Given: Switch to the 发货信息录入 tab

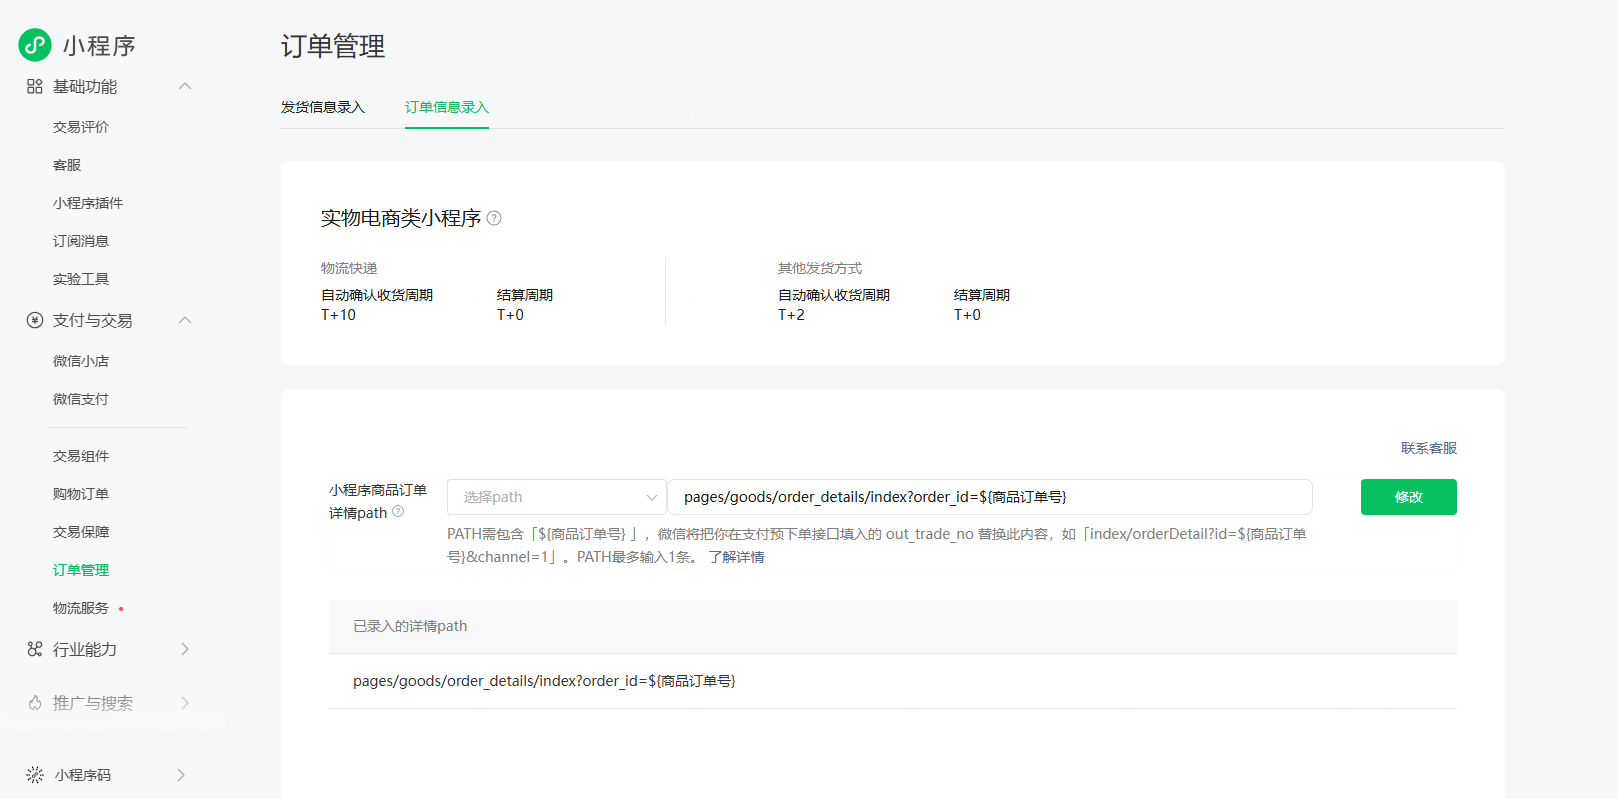Looking at the screenshot, I should [323, 107].
